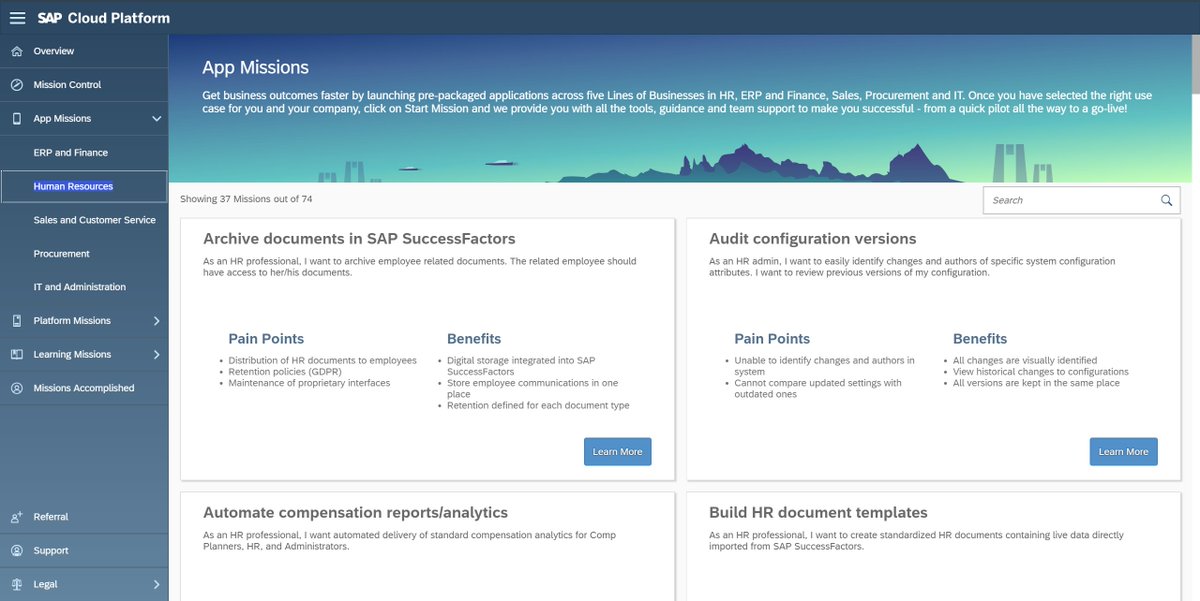Click the Platform Missions icon
Image resolution: width=1200 pixels, height=601 pixels.
(16, 321)
